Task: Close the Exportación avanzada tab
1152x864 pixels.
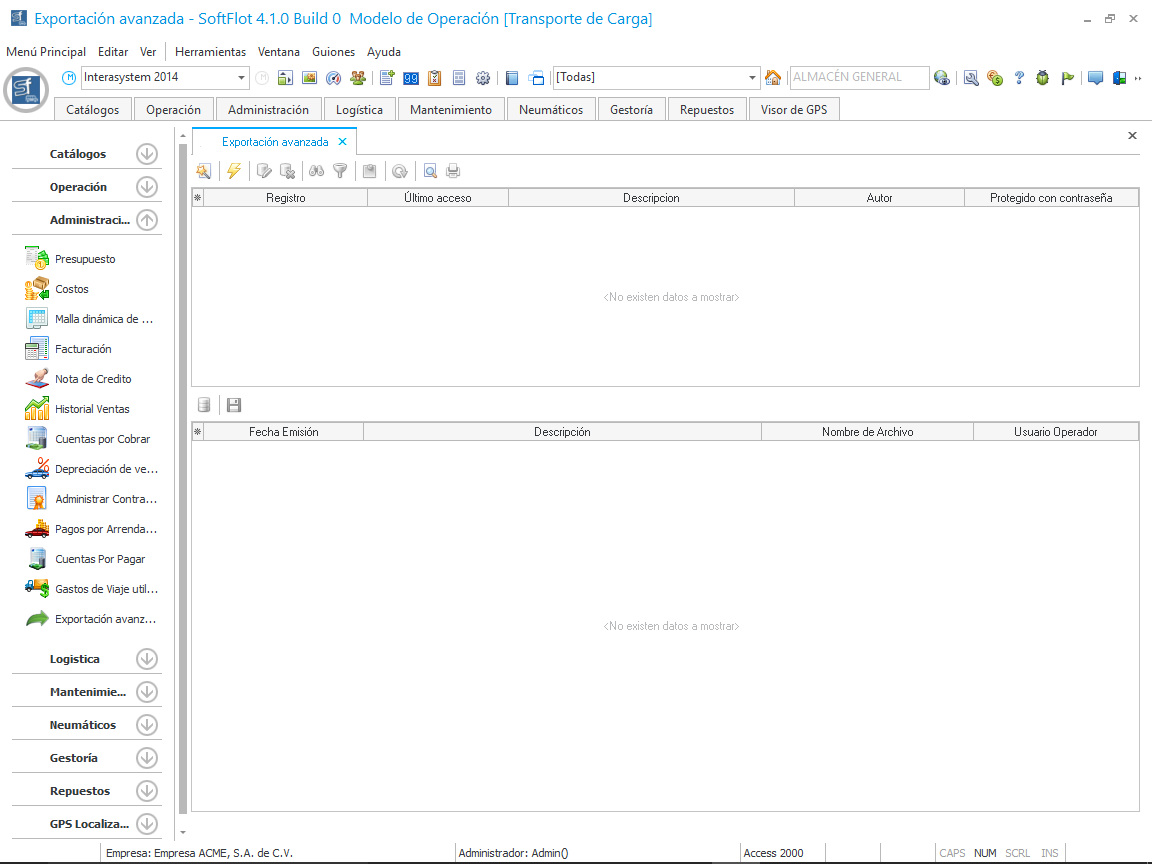Action: [x=342, y=142]
